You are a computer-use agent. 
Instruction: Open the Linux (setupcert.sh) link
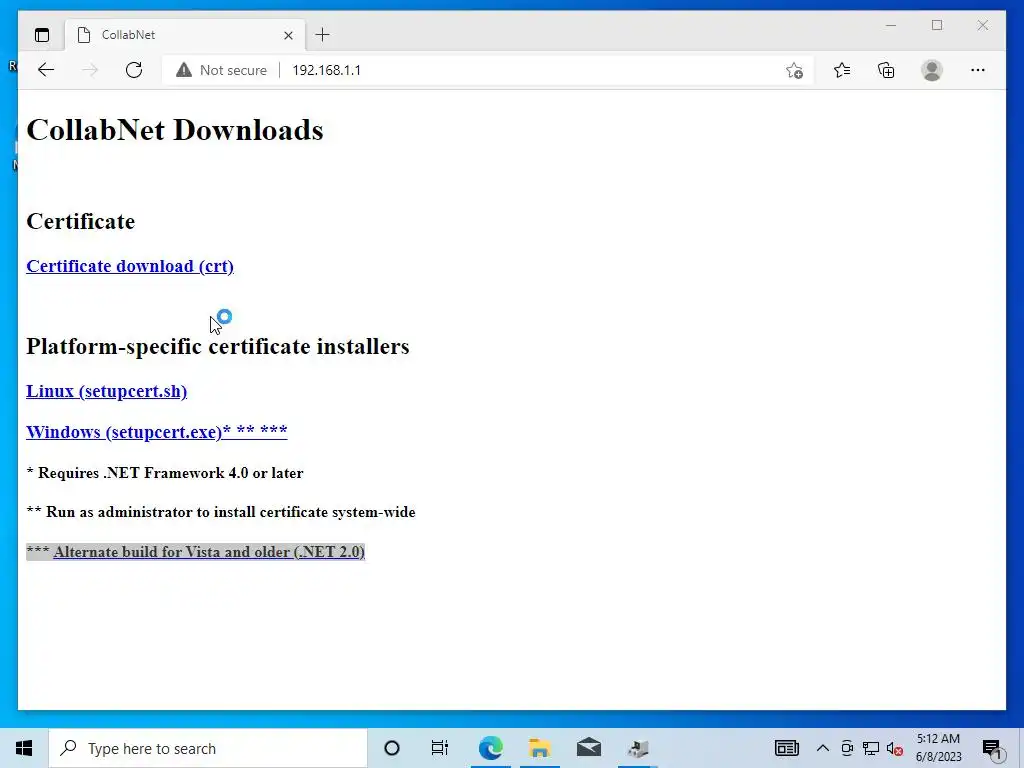coord(106,391)
